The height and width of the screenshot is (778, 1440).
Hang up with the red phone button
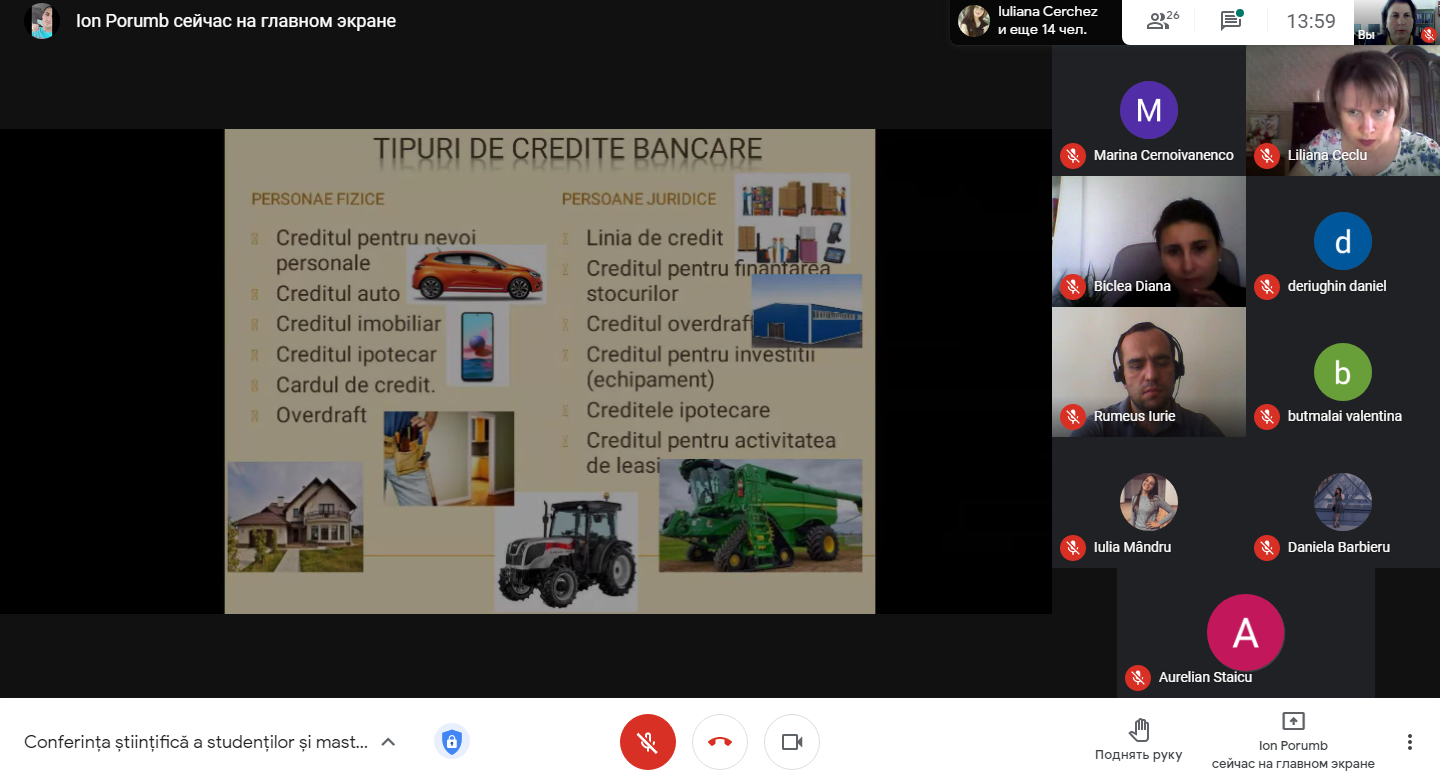pyautogui.click(x=720, y=742)
